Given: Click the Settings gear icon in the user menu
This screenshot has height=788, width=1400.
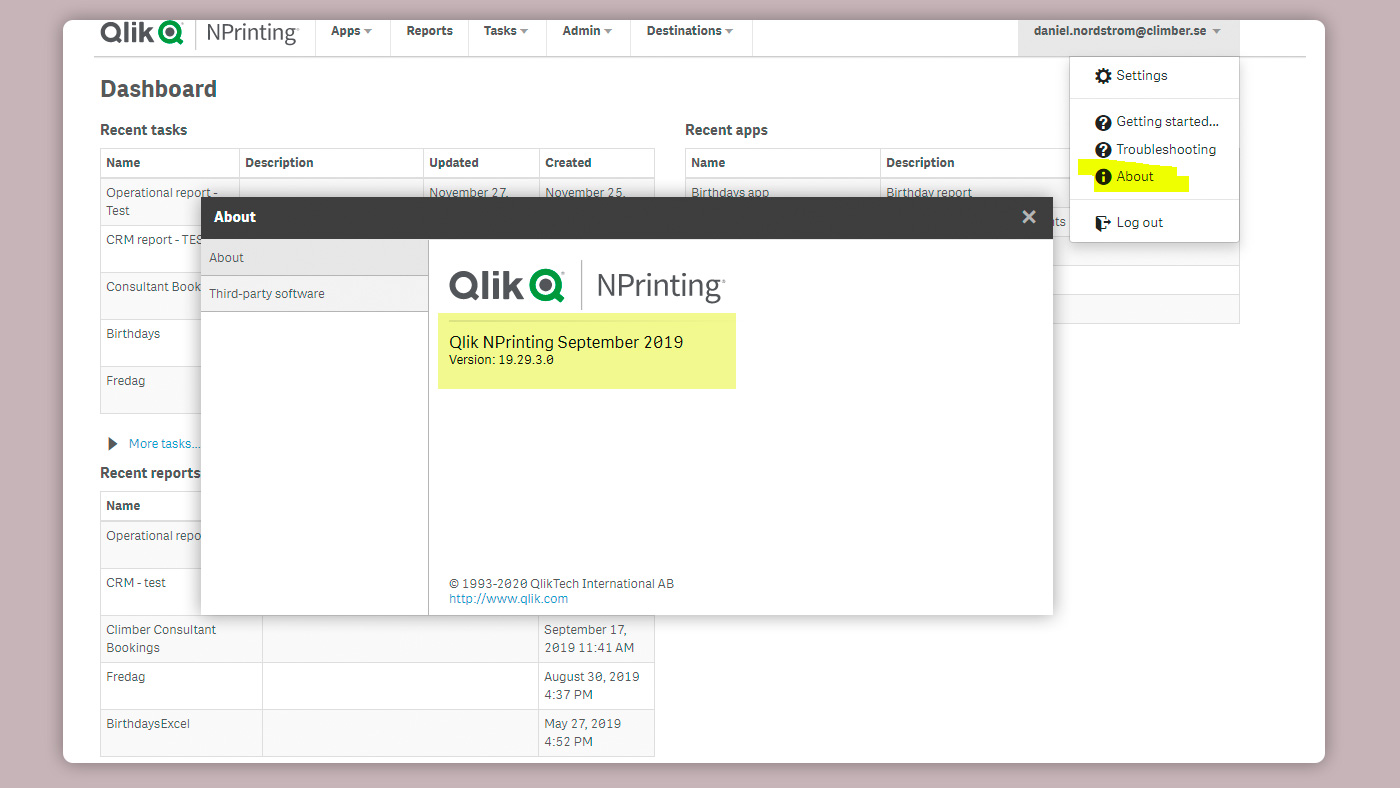Looking at the screenshot, I should (x=1103, y=76).
